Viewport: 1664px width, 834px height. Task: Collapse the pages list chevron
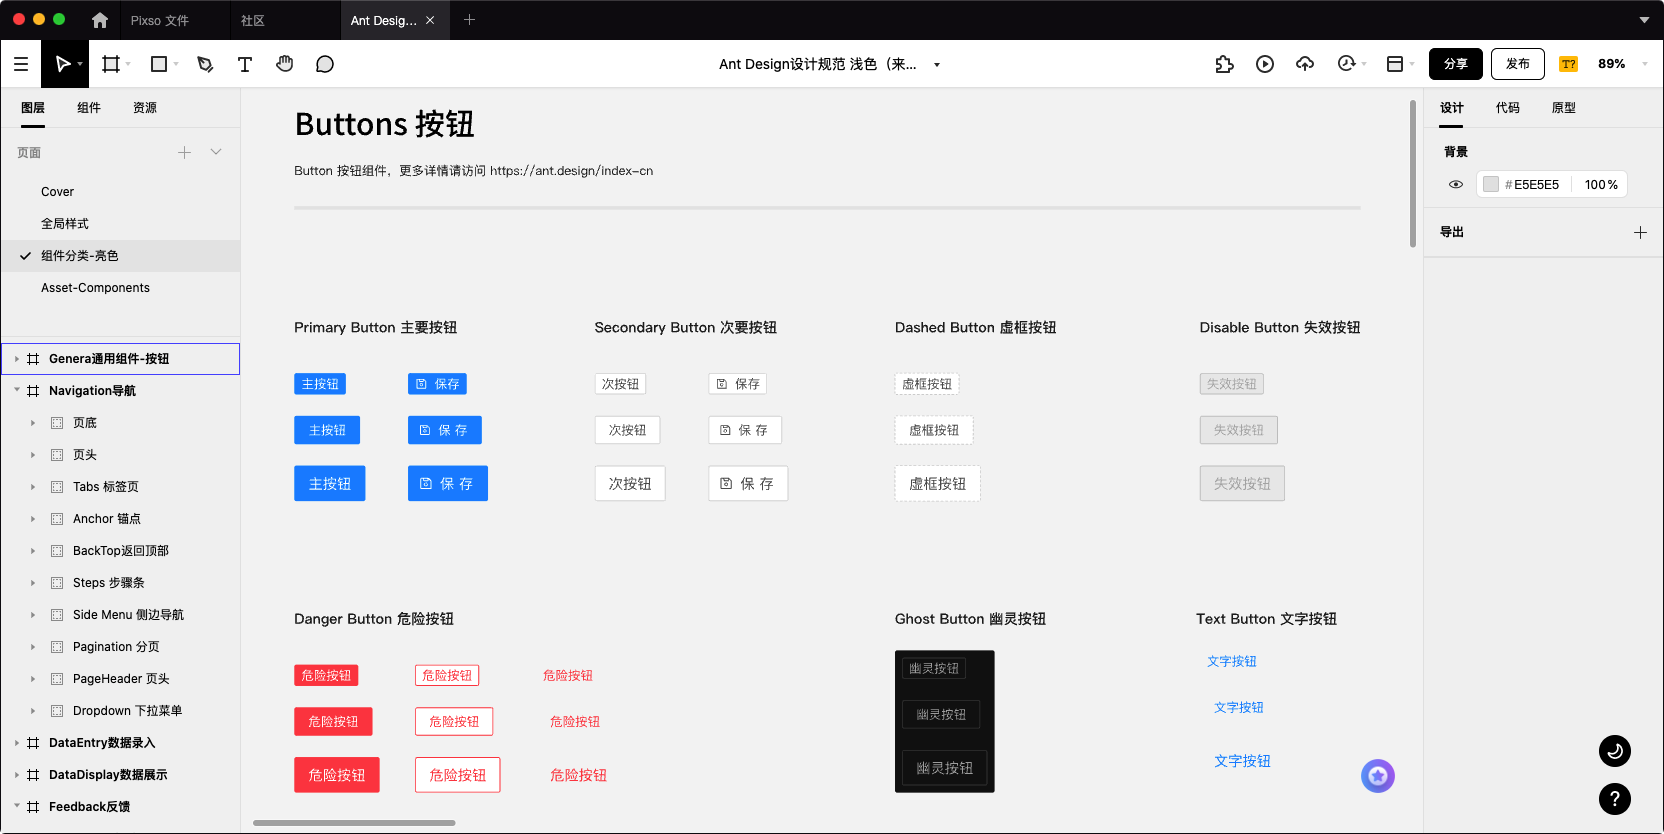coord(216,152)
